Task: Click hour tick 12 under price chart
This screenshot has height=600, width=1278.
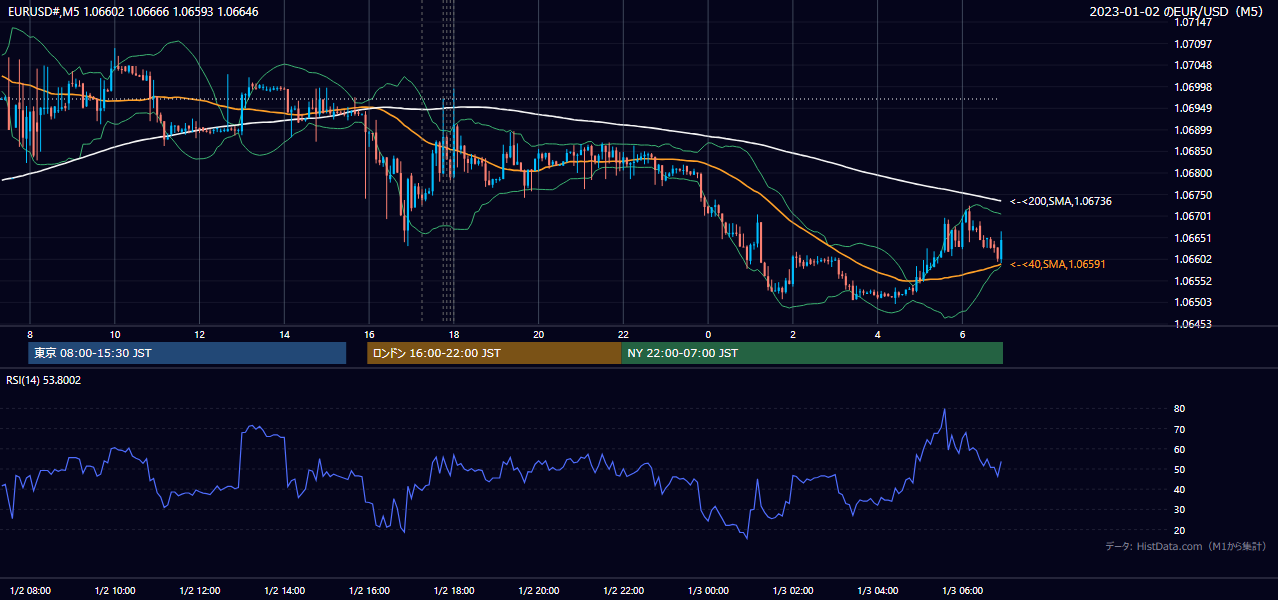Action: coord(200,334)
